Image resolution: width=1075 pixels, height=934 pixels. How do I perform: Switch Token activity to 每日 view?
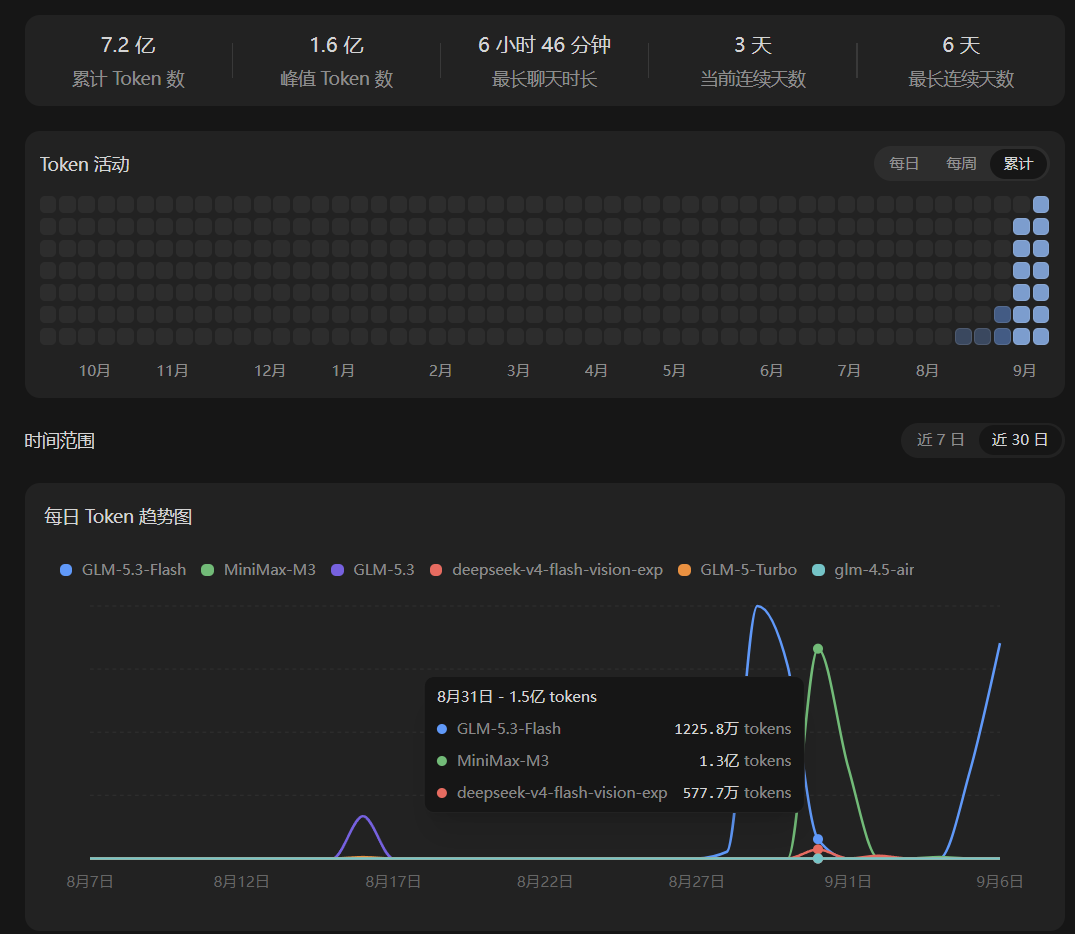tap(904, 164)
